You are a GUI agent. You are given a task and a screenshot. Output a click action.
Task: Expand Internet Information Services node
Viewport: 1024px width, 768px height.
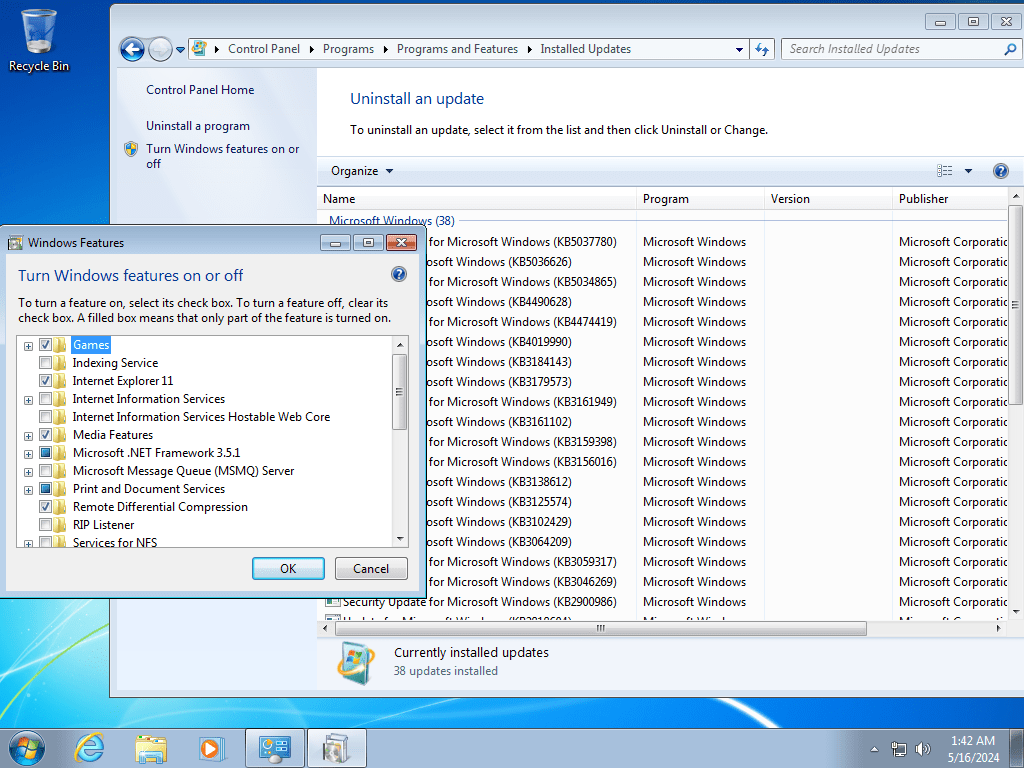28,400
